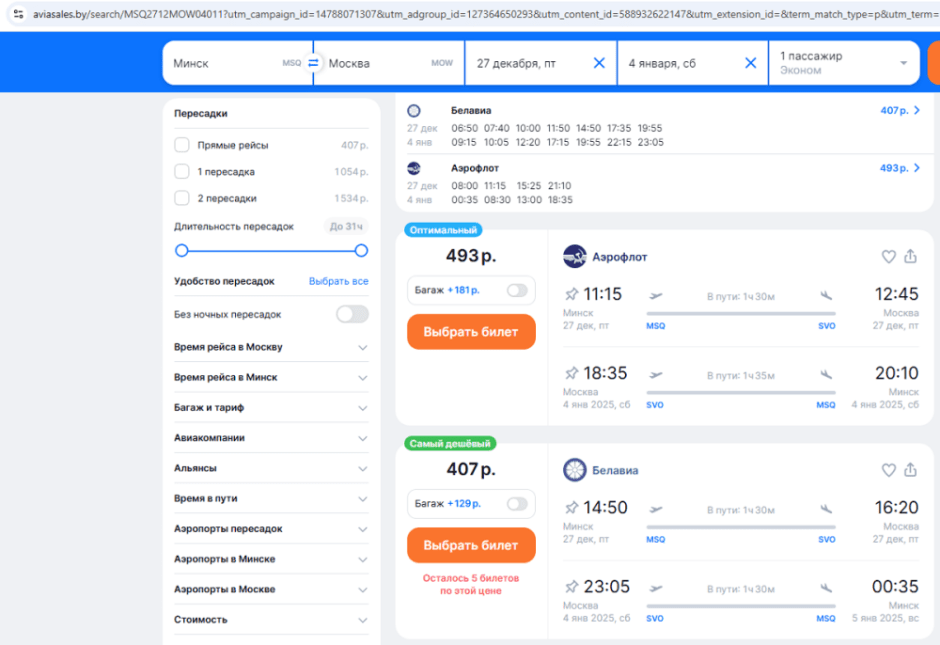
Task: Open sharing options for the Аэрофлот ticket
Action: 910,256
